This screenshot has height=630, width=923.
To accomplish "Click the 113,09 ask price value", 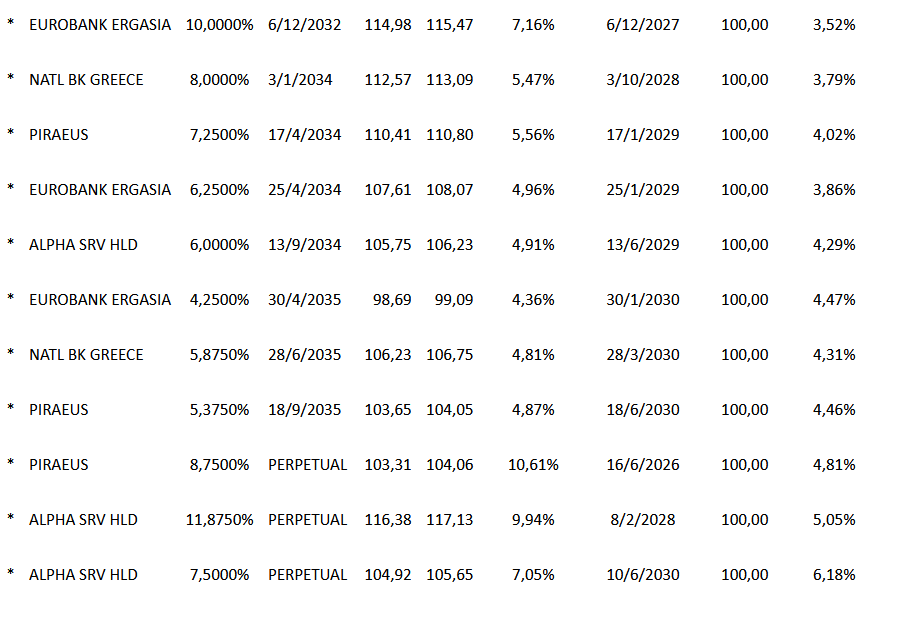I will pos(449,80).
